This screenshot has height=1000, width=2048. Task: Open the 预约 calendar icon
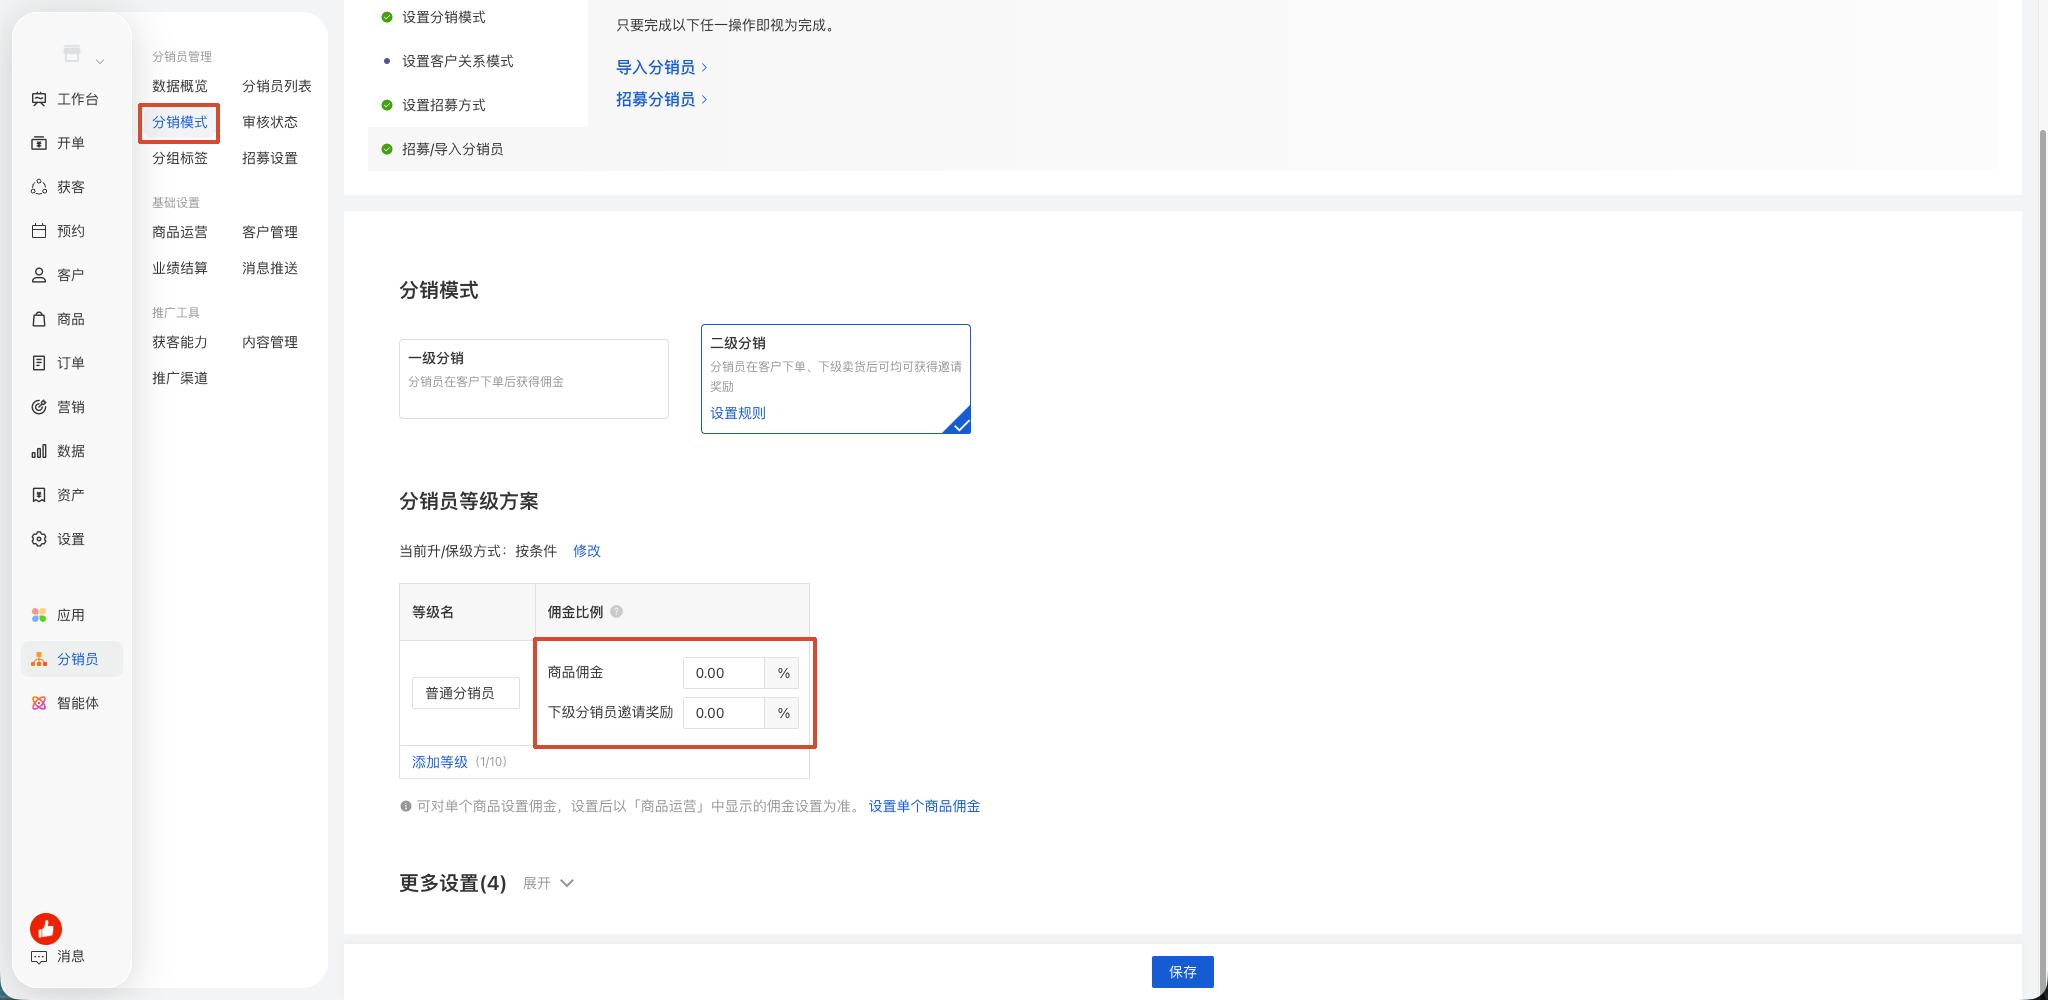tap(39, 231)
